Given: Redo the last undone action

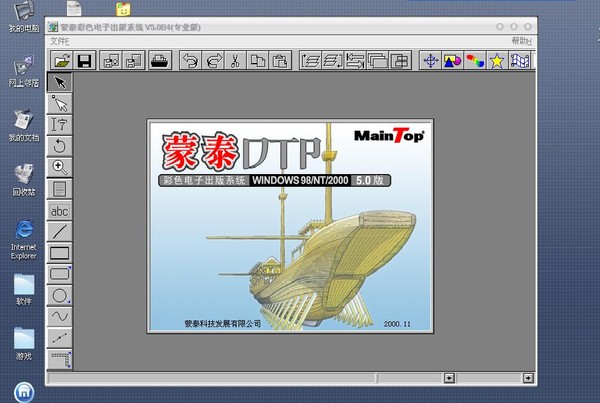Looking at the screenshot, I should coord(214,60).
